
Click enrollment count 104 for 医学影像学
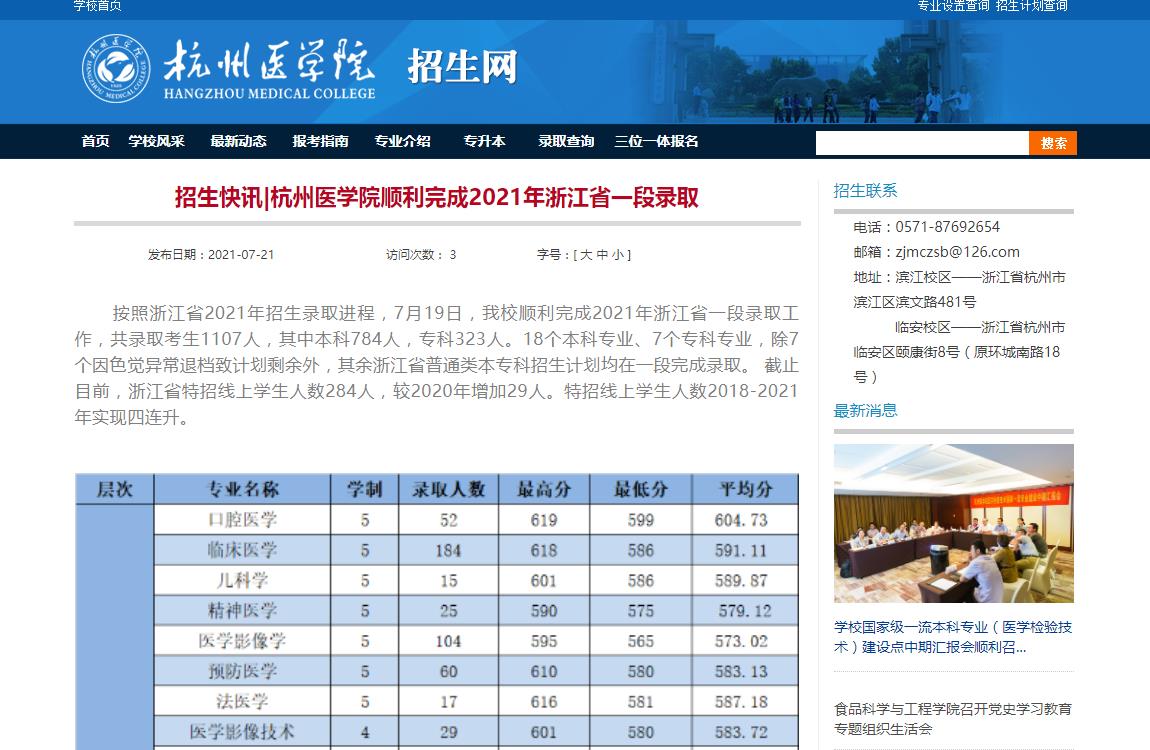(448, 641)
